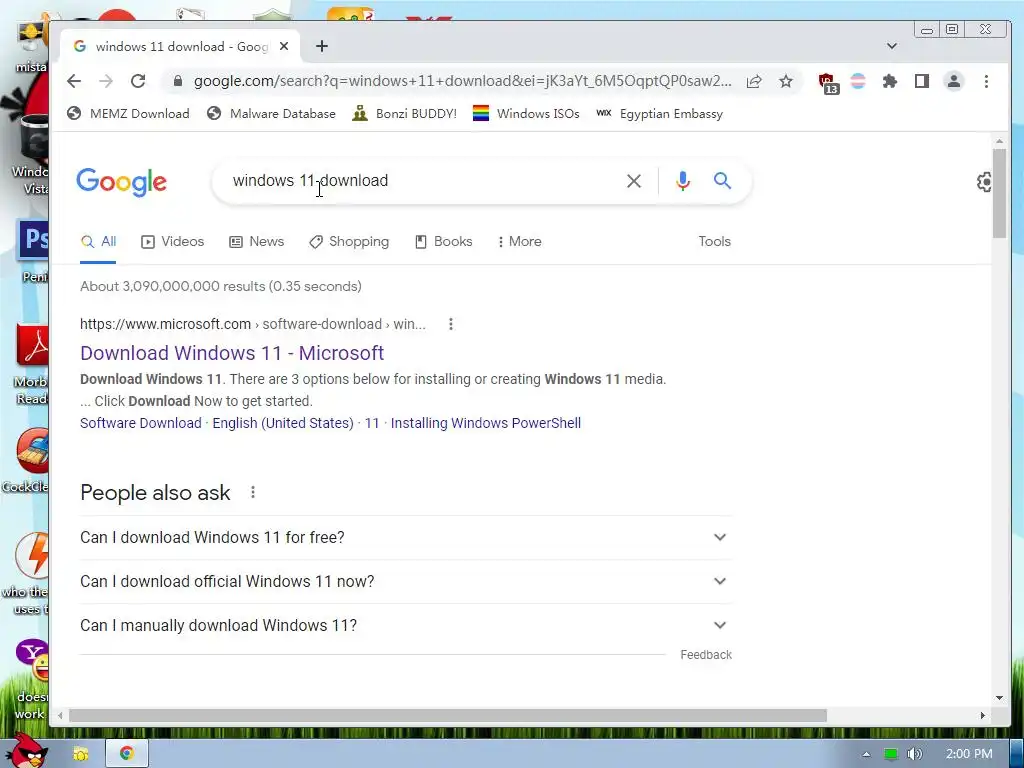Close the windows 11 download tab
1024x768 pixels.
tap(283, 46)
